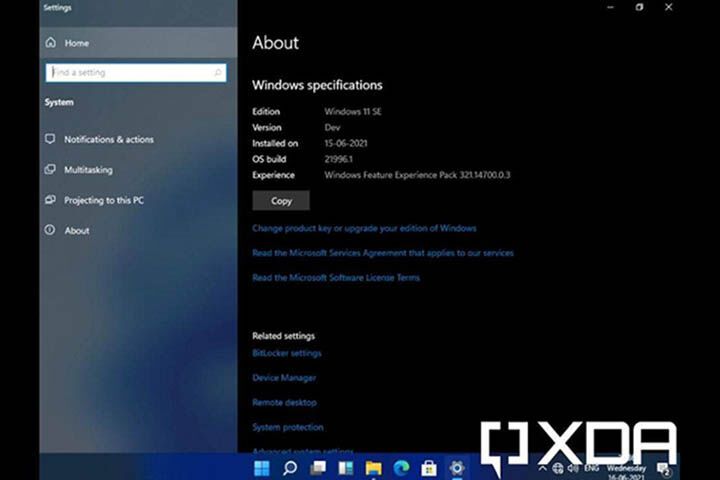This screenshot has height=480, width=720.
Task: Open volume speaker icon in tray
Action: tap(573, 468)
